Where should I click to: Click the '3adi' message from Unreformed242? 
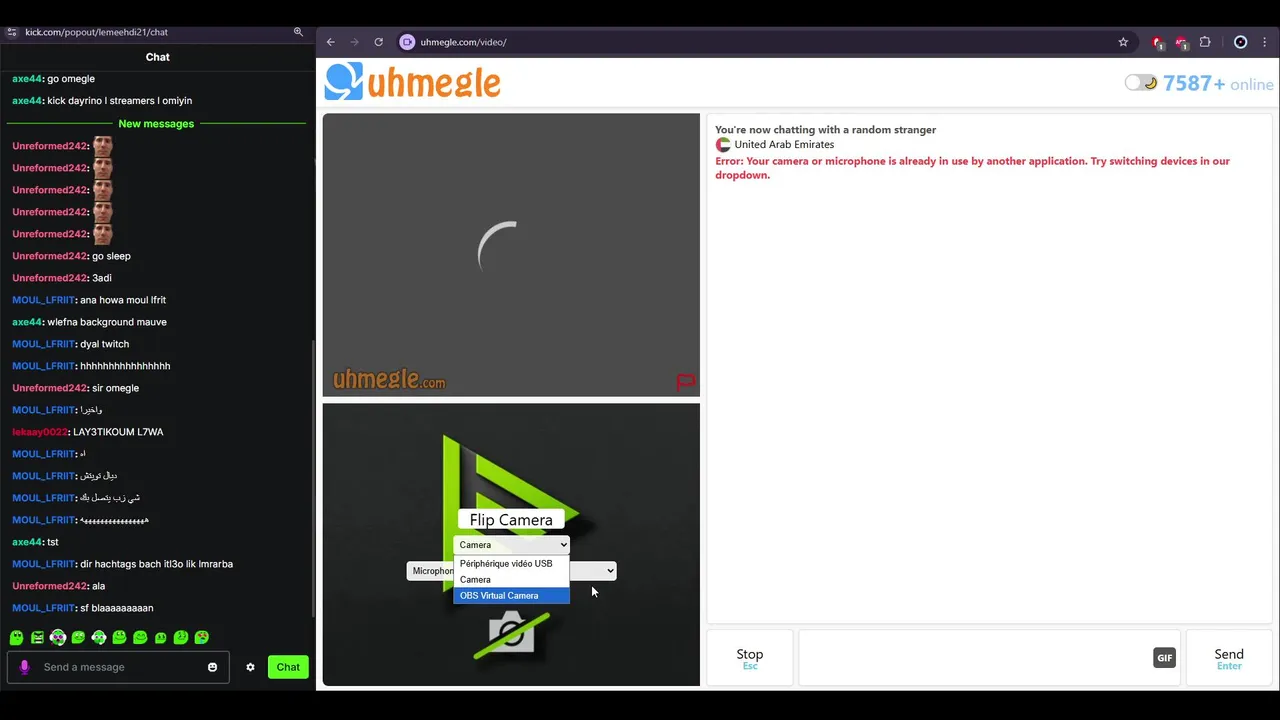[x=102, y=278]
